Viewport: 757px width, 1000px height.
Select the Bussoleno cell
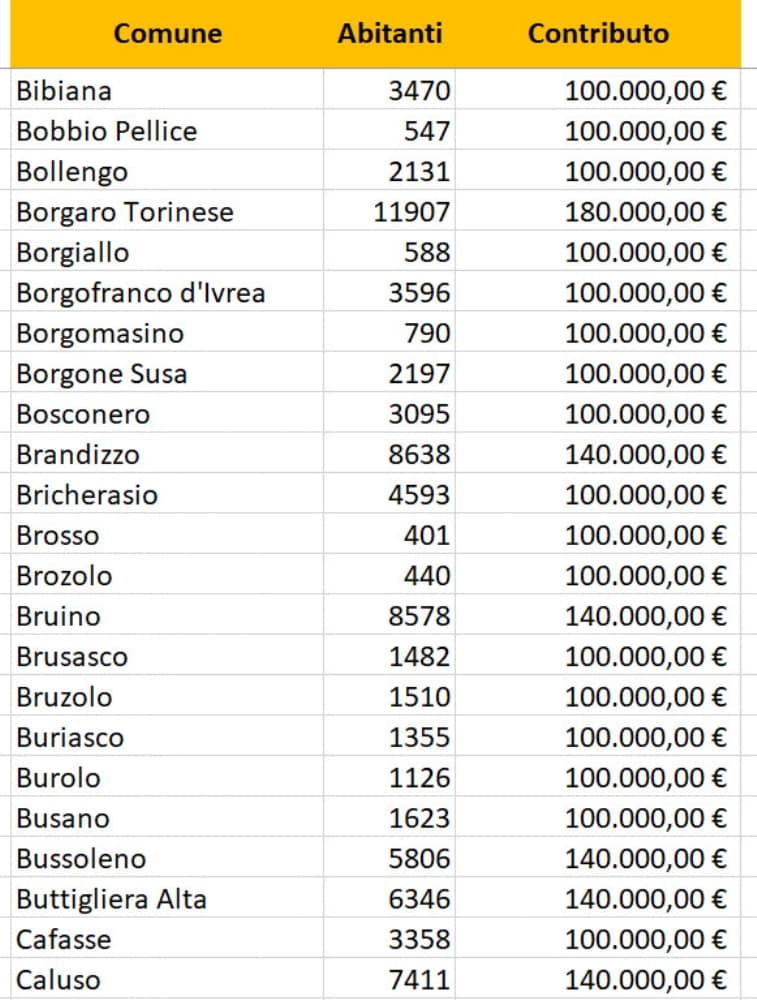tap(81, 858)
